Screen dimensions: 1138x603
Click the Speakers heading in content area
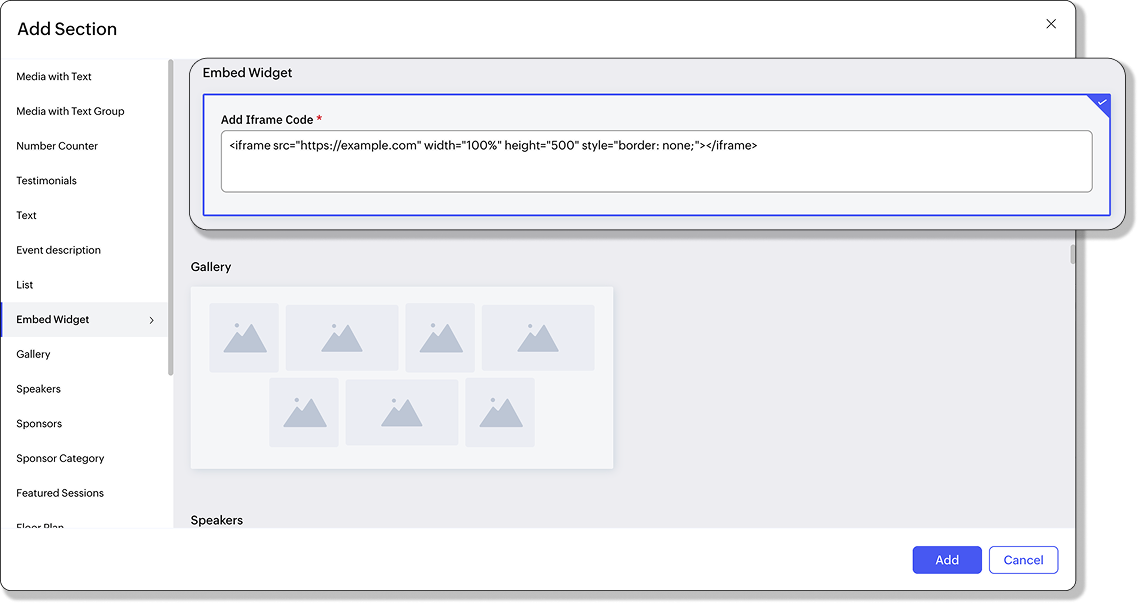coord(217,520)
